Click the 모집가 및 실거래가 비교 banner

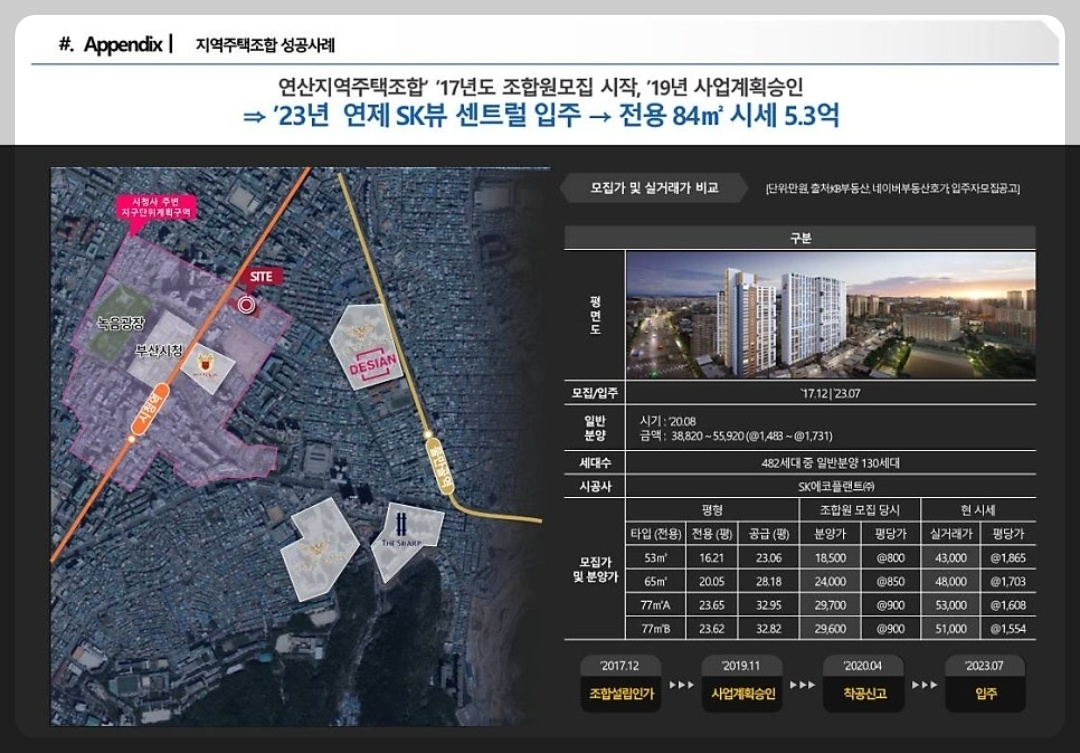tap(654, 187)
